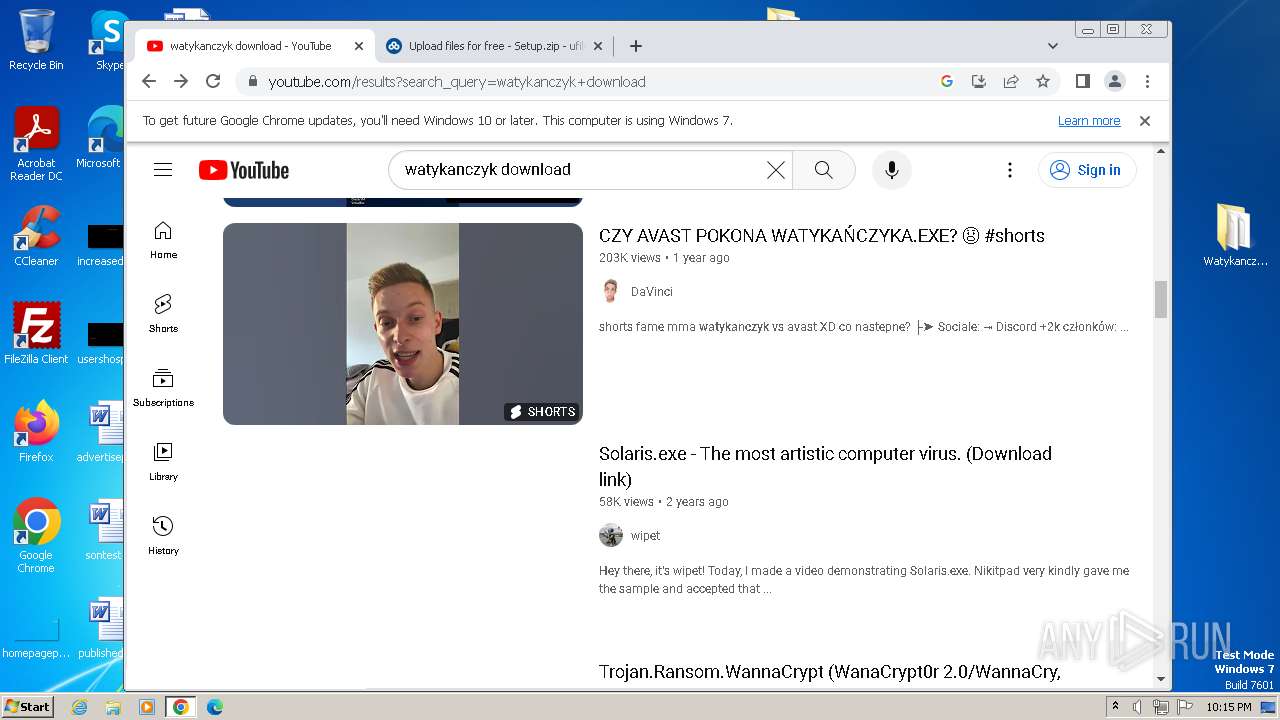Close the Upload files for free tab

598,46
